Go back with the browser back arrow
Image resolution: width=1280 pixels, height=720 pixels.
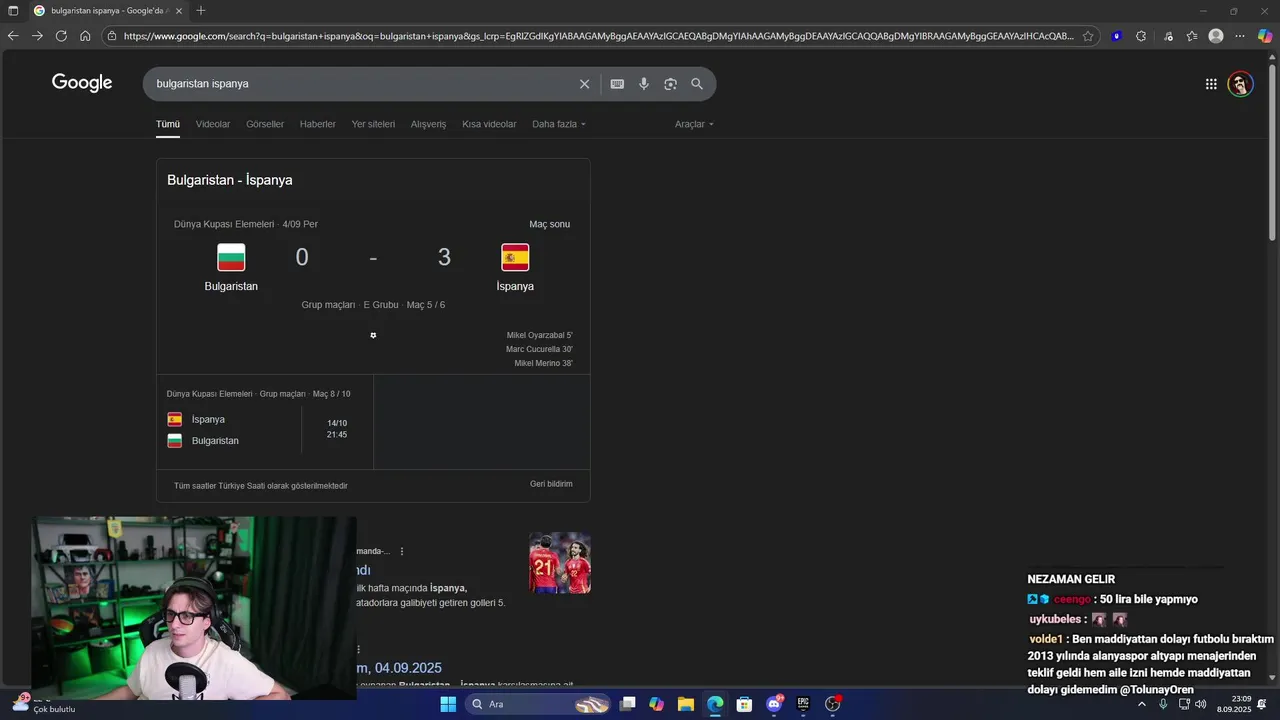(13, 36)
